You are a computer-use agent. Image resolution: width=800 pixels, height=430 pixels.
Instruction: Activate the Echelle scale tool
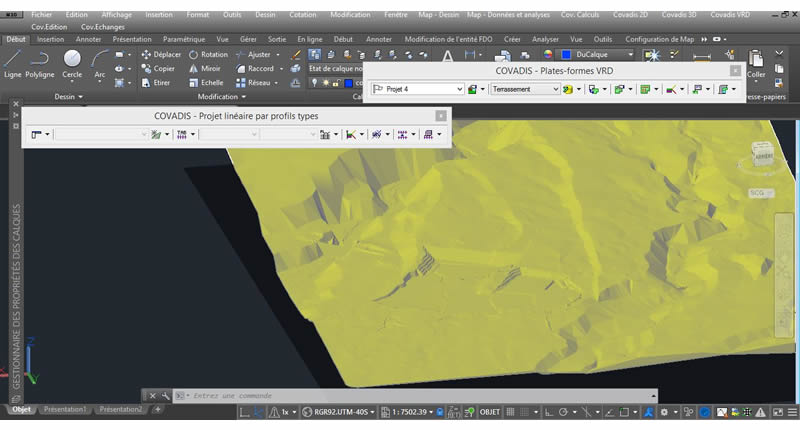tap(206, 83)
